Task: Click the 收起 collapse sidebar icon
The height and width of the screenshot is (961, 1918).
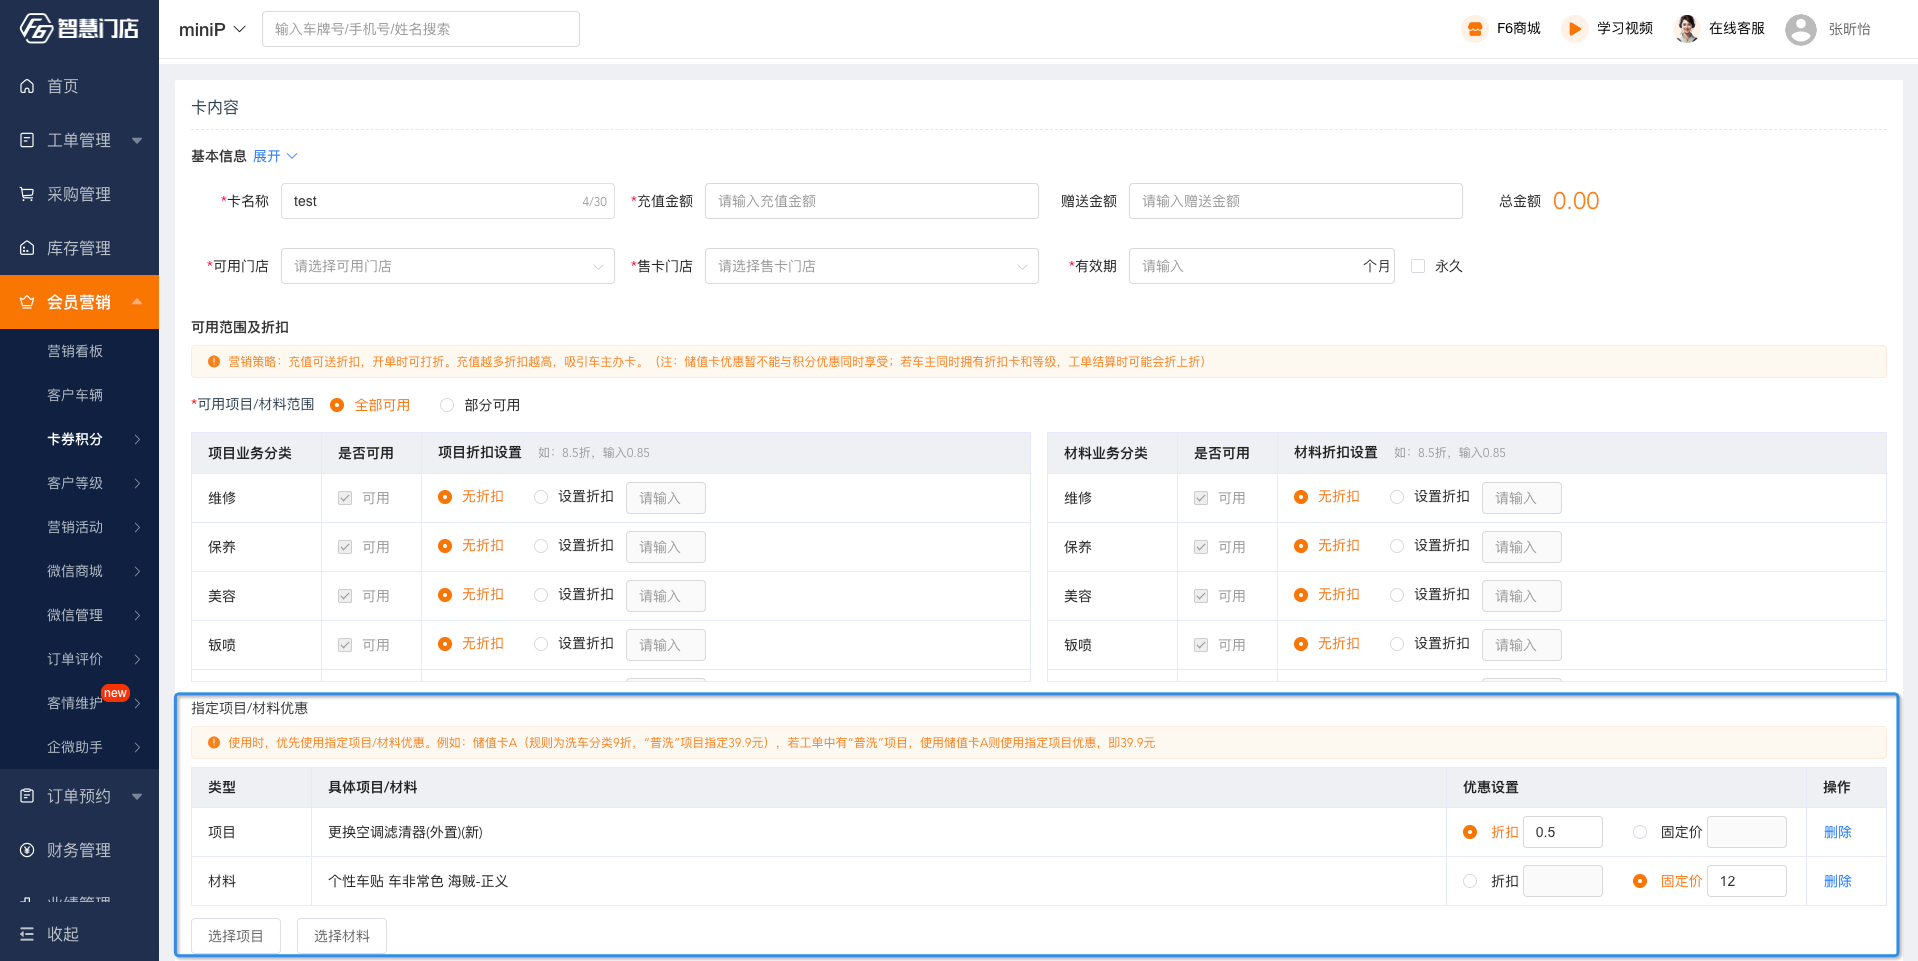Action: click(x=27, y=934)
